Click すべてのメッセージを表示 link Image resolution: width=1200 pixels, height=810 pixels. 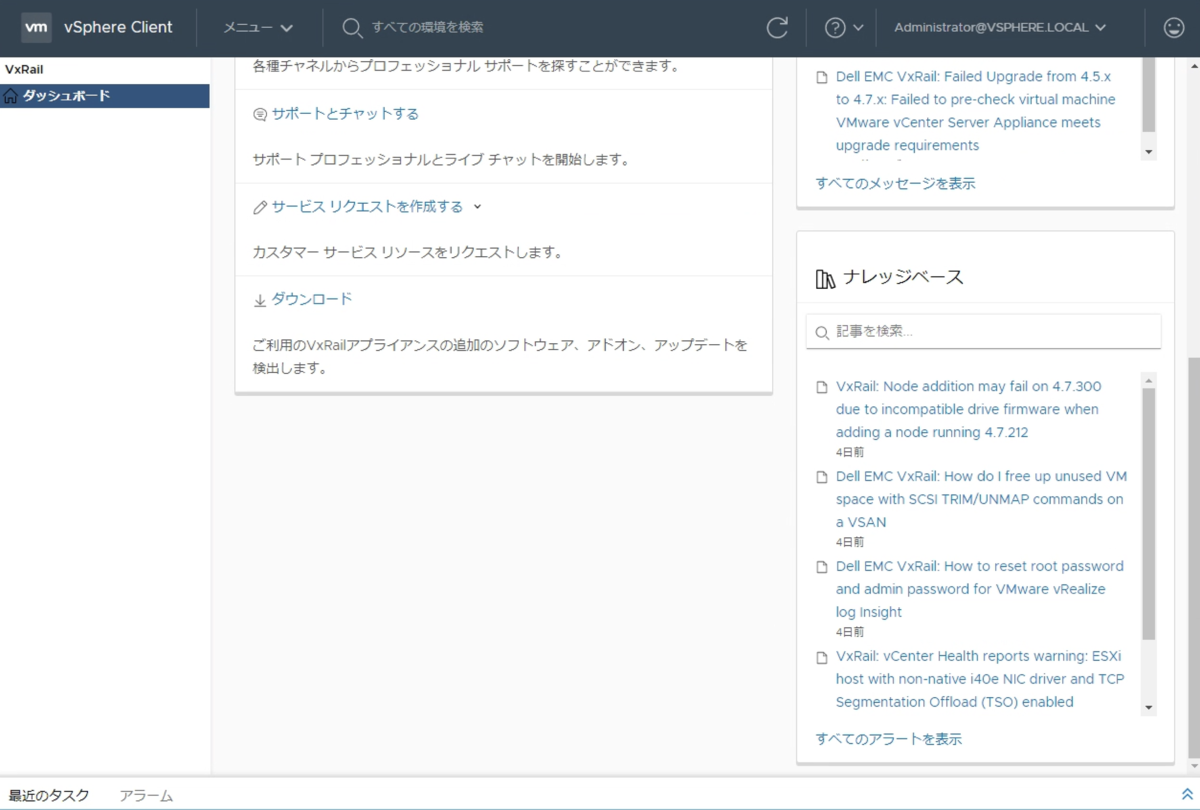pos(895,184)
